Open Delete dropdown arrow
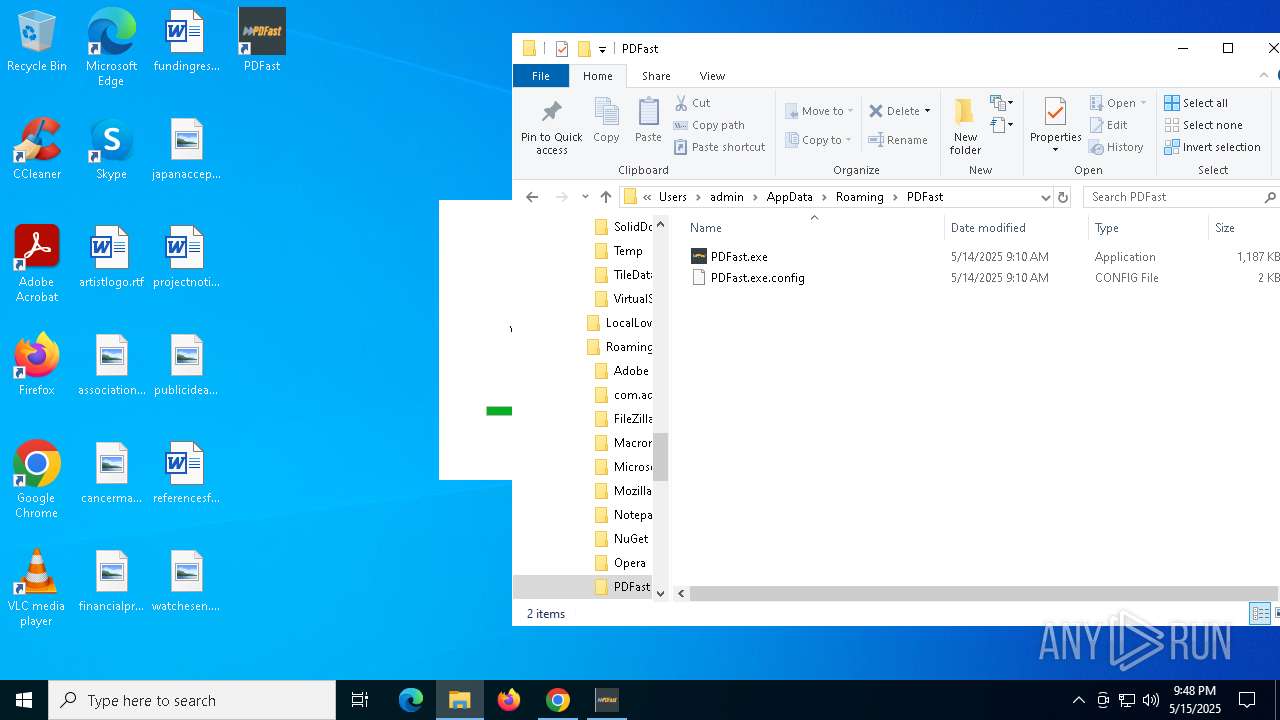This screenshot has width=1280, height=720. click(x=927, y=111)
